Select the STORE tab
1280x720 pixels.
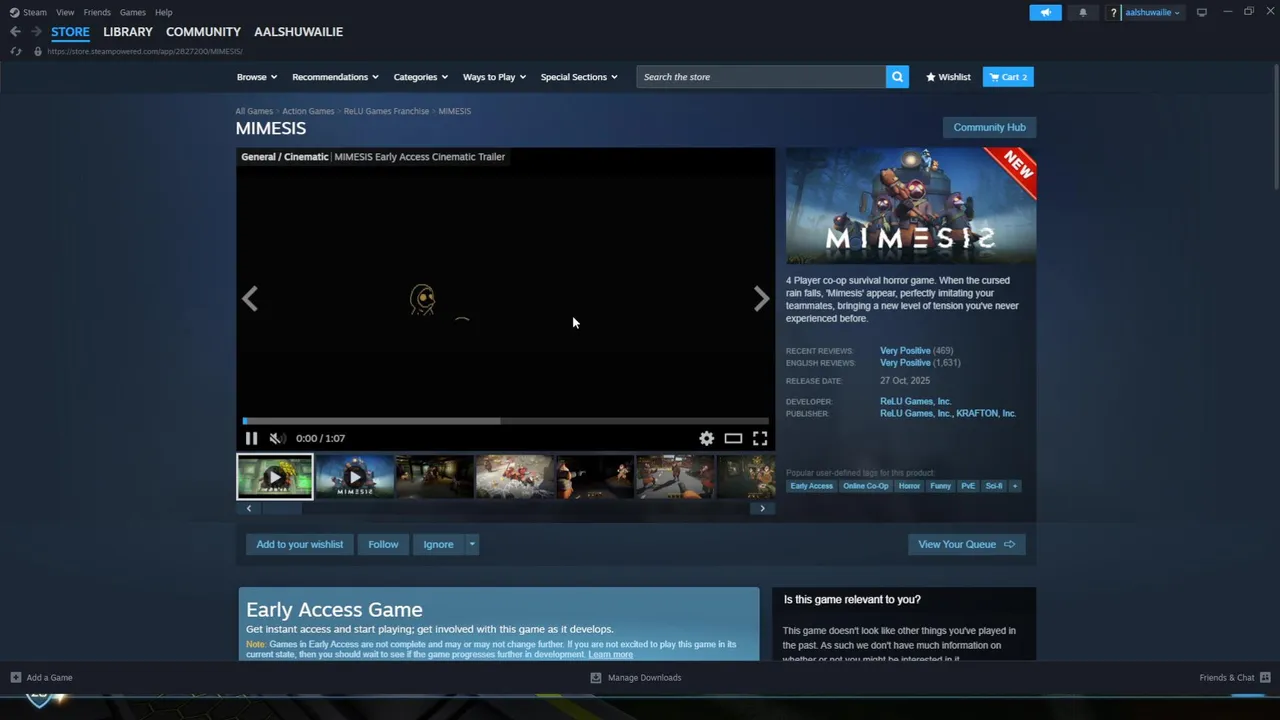pyautogui.click(x=70, y=32)
